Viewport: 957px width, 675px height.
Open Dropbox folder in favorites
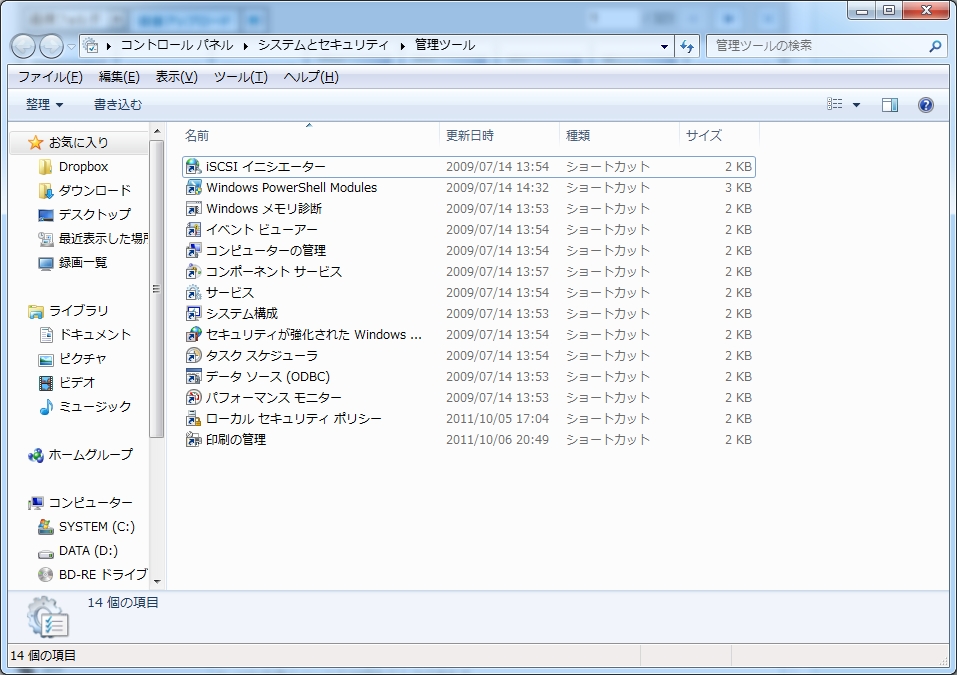(x=73, y=167)
